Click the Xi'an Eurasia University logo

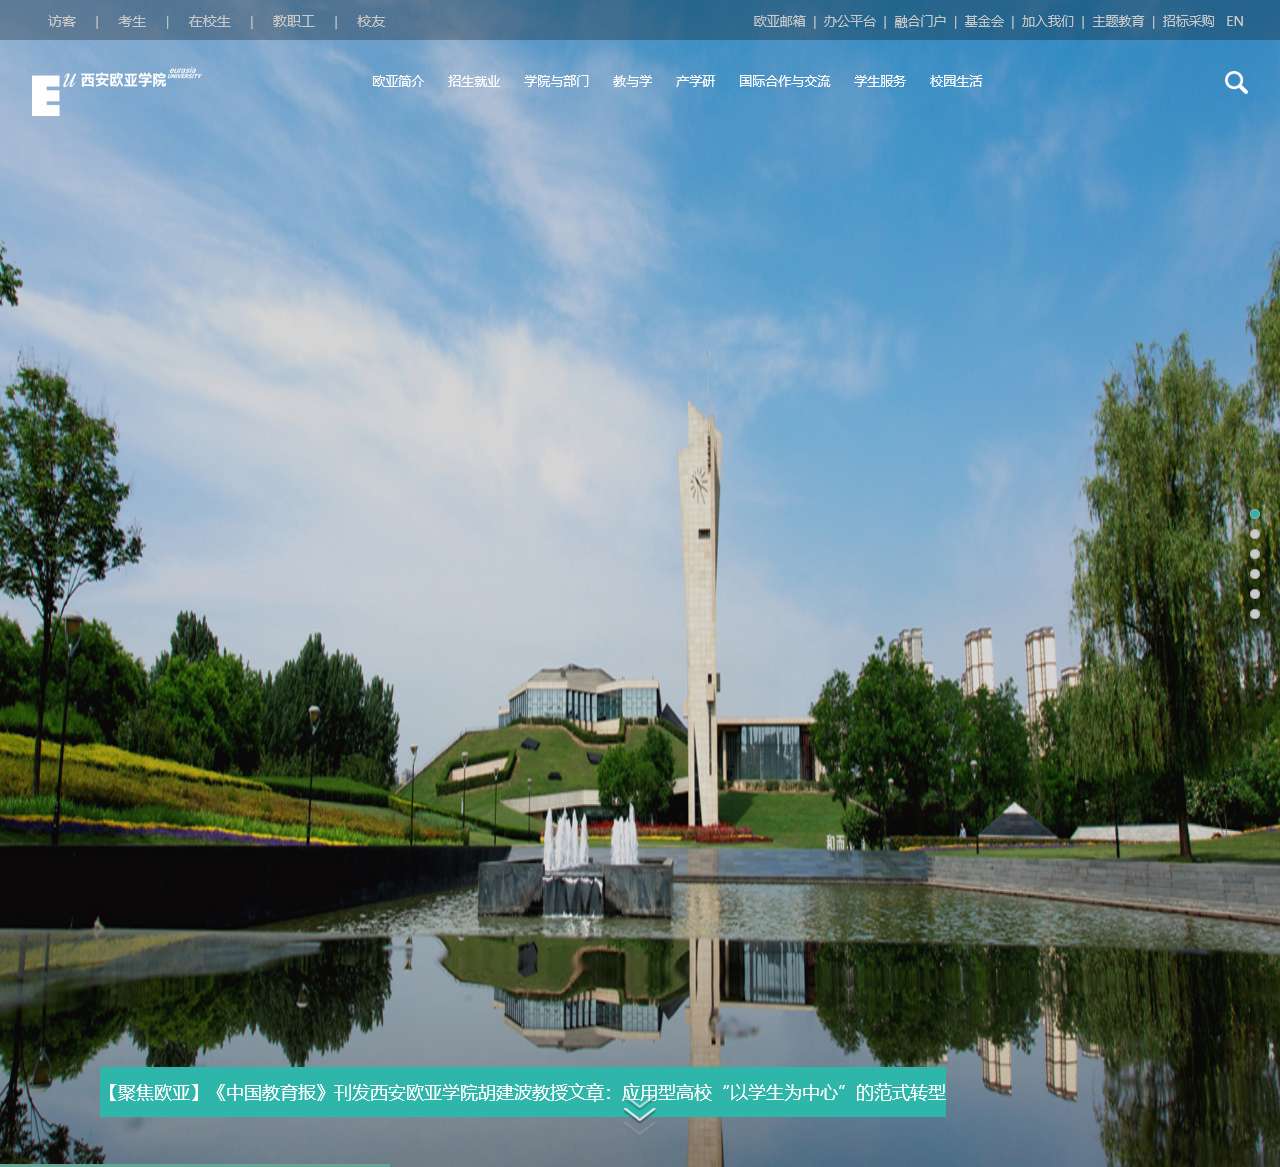(x=116, y=92)
